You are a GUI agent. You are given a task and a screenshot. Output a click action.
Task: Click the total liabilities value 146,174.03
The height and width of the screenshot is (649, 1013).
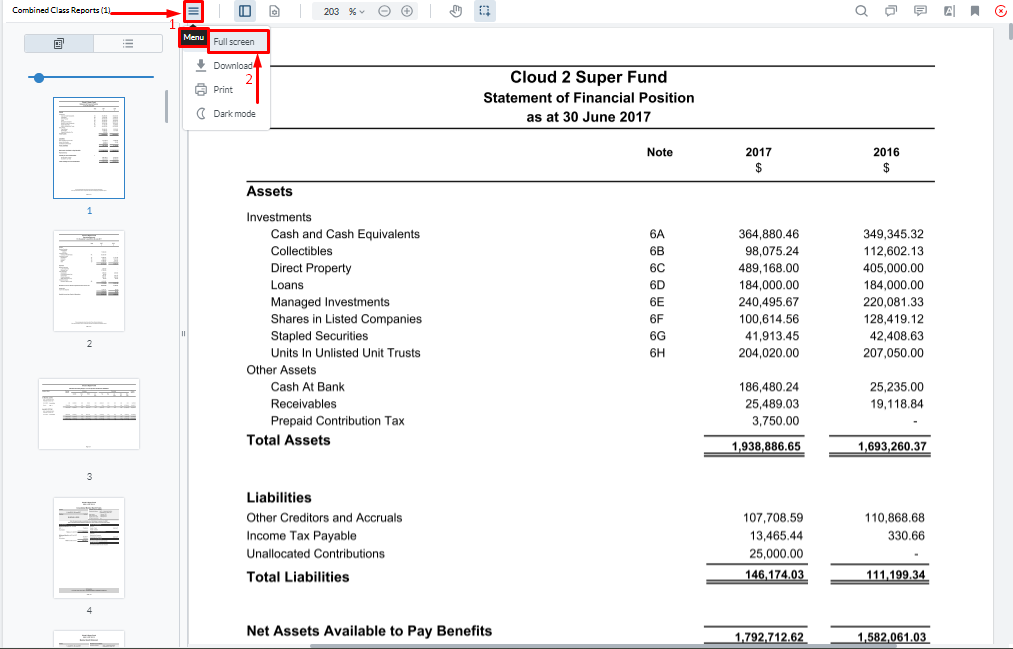(x=774, y=575)
